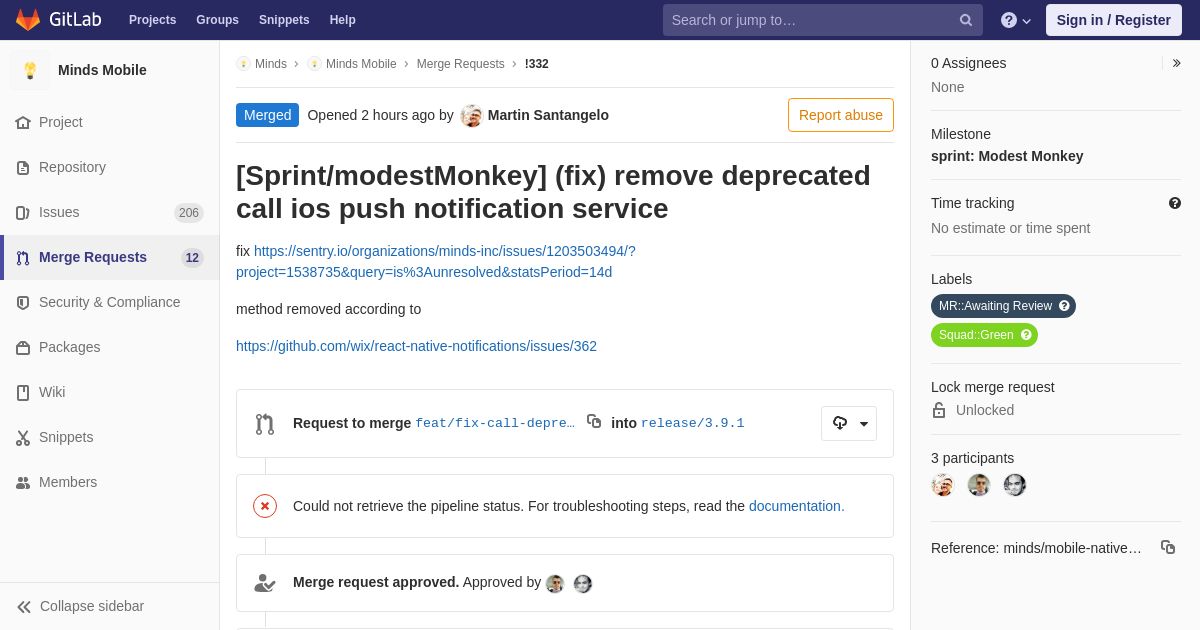The image size is (1200, 630).
Task: Open the sentry.io issue link
Action: [436, 261]
